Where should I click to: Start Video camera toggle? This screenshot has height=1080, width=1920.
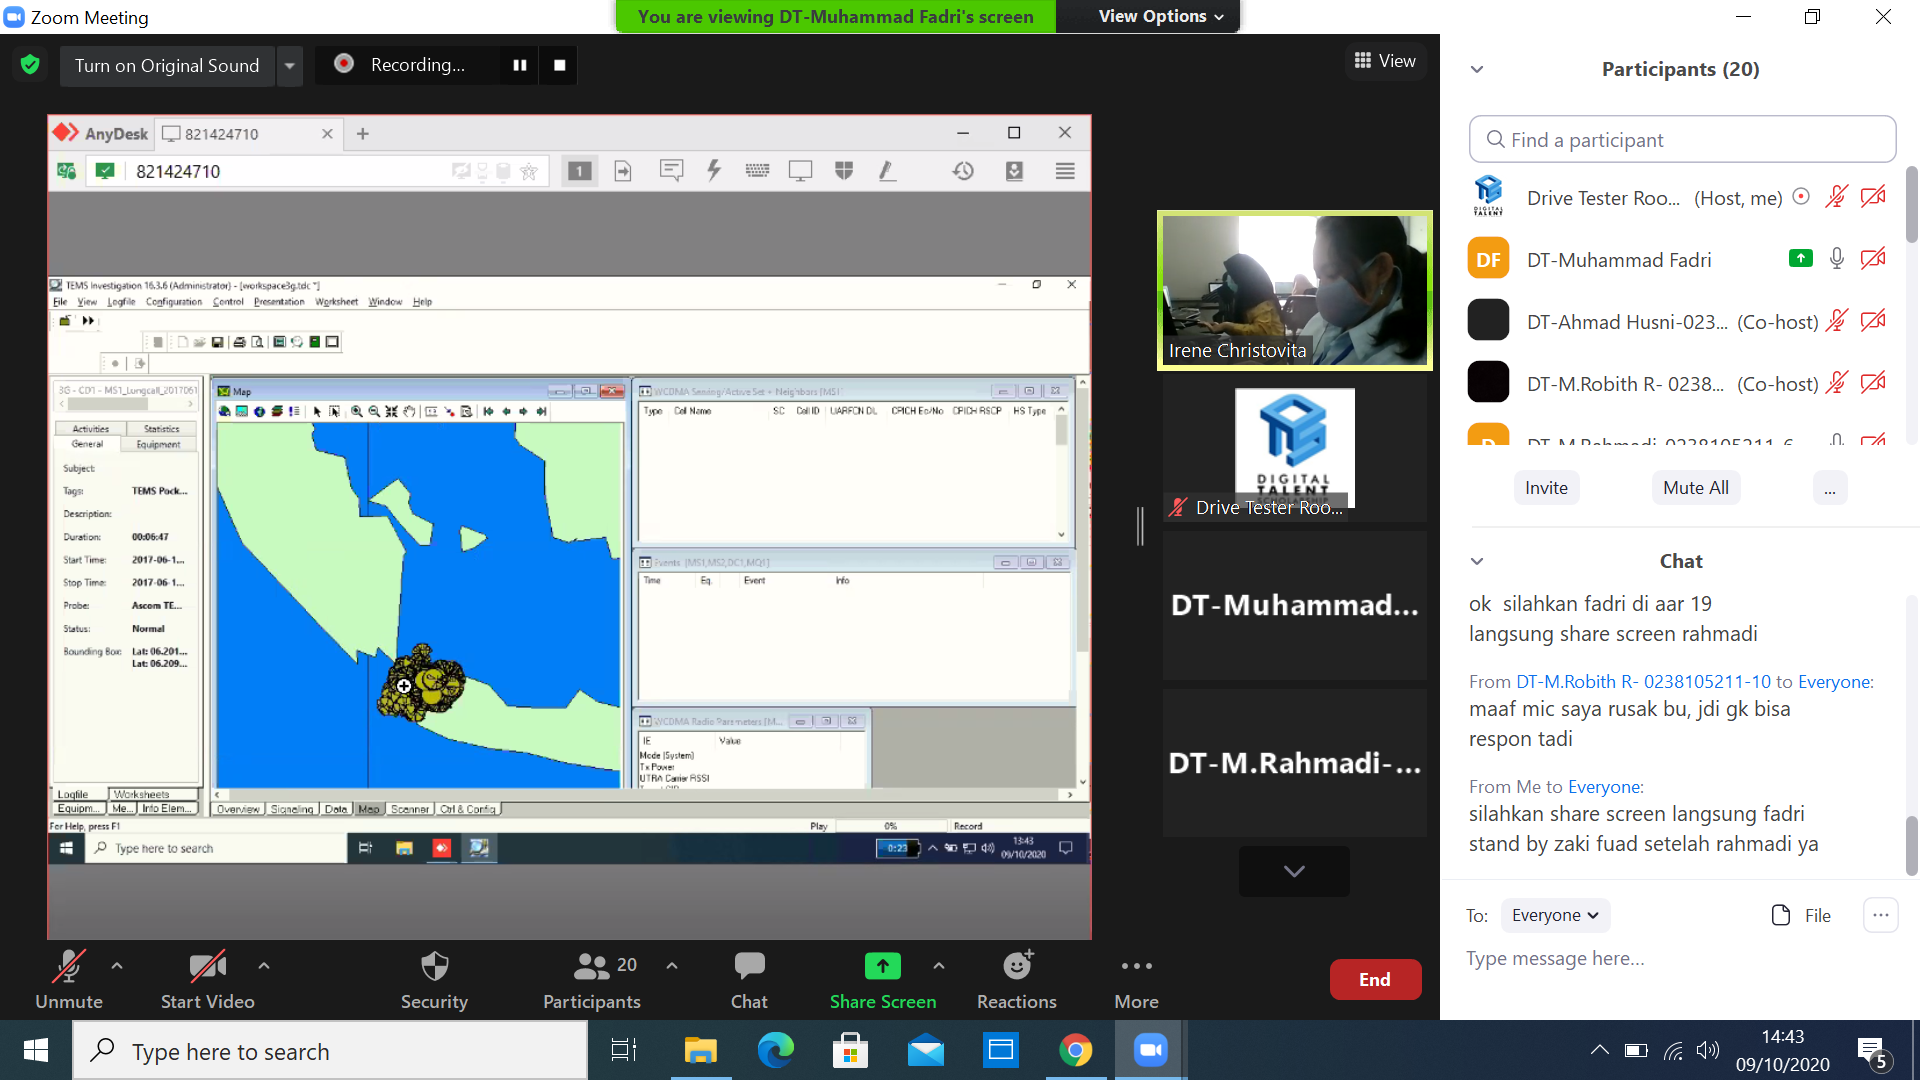click(x=207, y=966)
